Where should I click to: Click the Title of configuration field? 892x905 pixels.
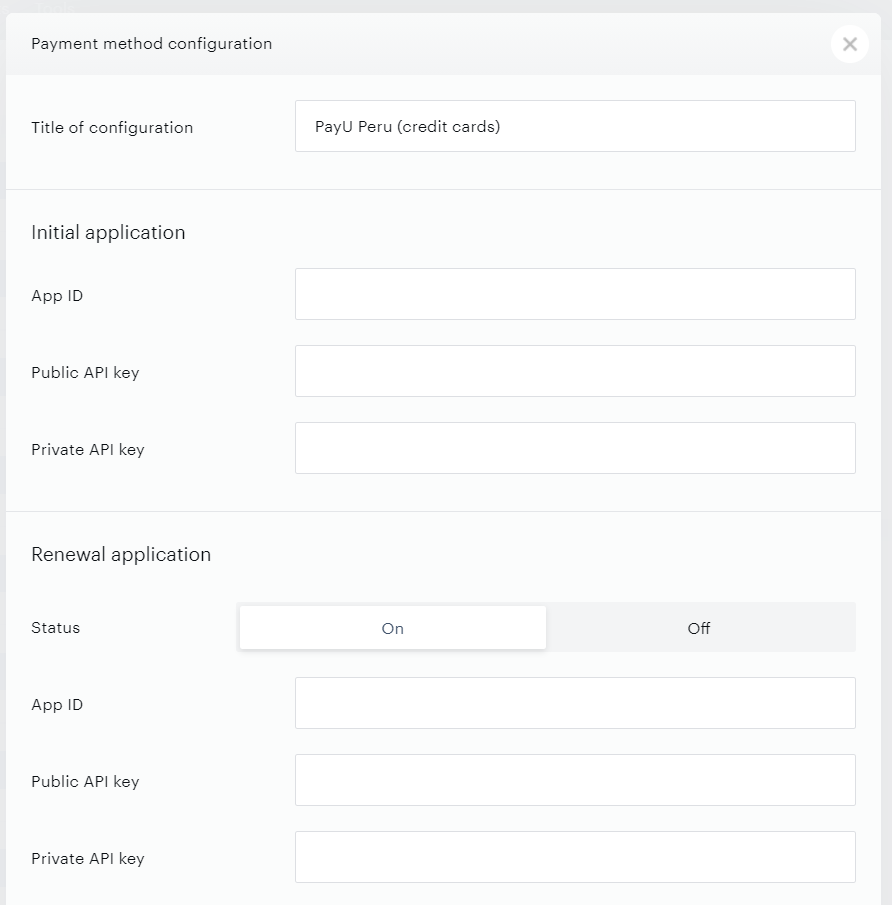coord(575,126)
